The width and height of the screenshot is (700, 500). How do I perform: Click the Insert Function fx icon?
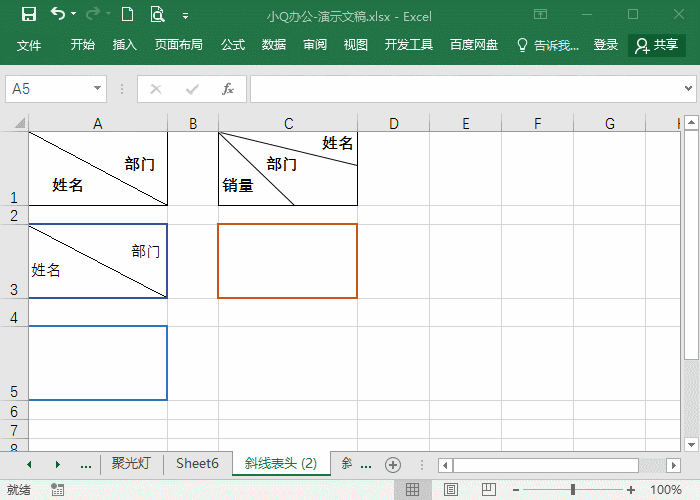tap(228, 89)
